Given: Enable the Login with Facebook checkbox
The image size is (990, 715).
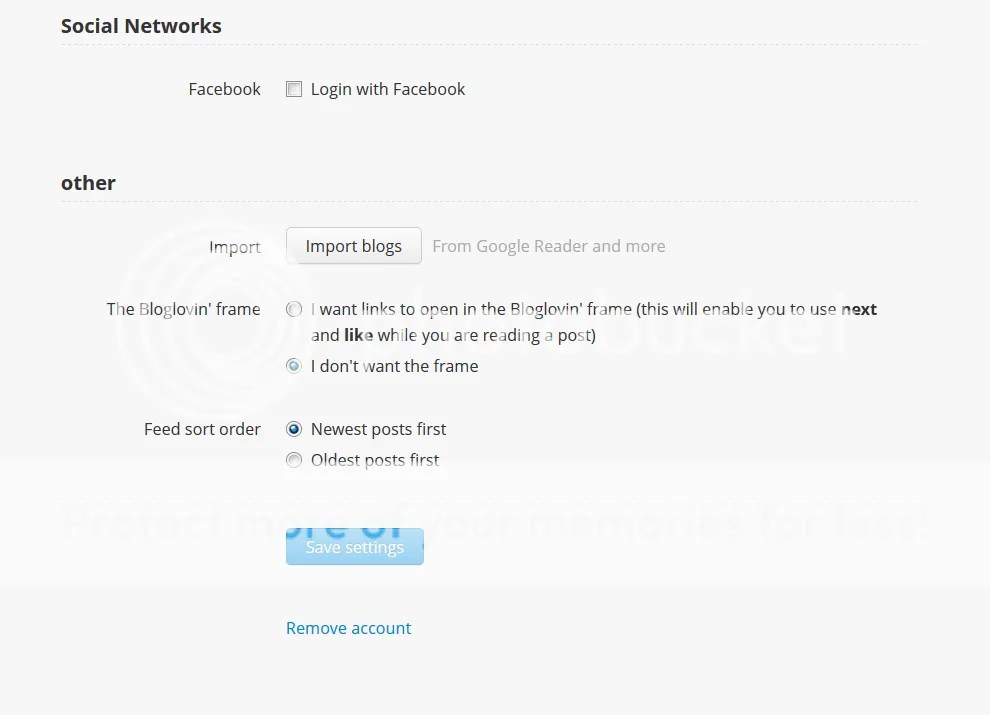Looking at the screenshot, I should click(294, 89).
